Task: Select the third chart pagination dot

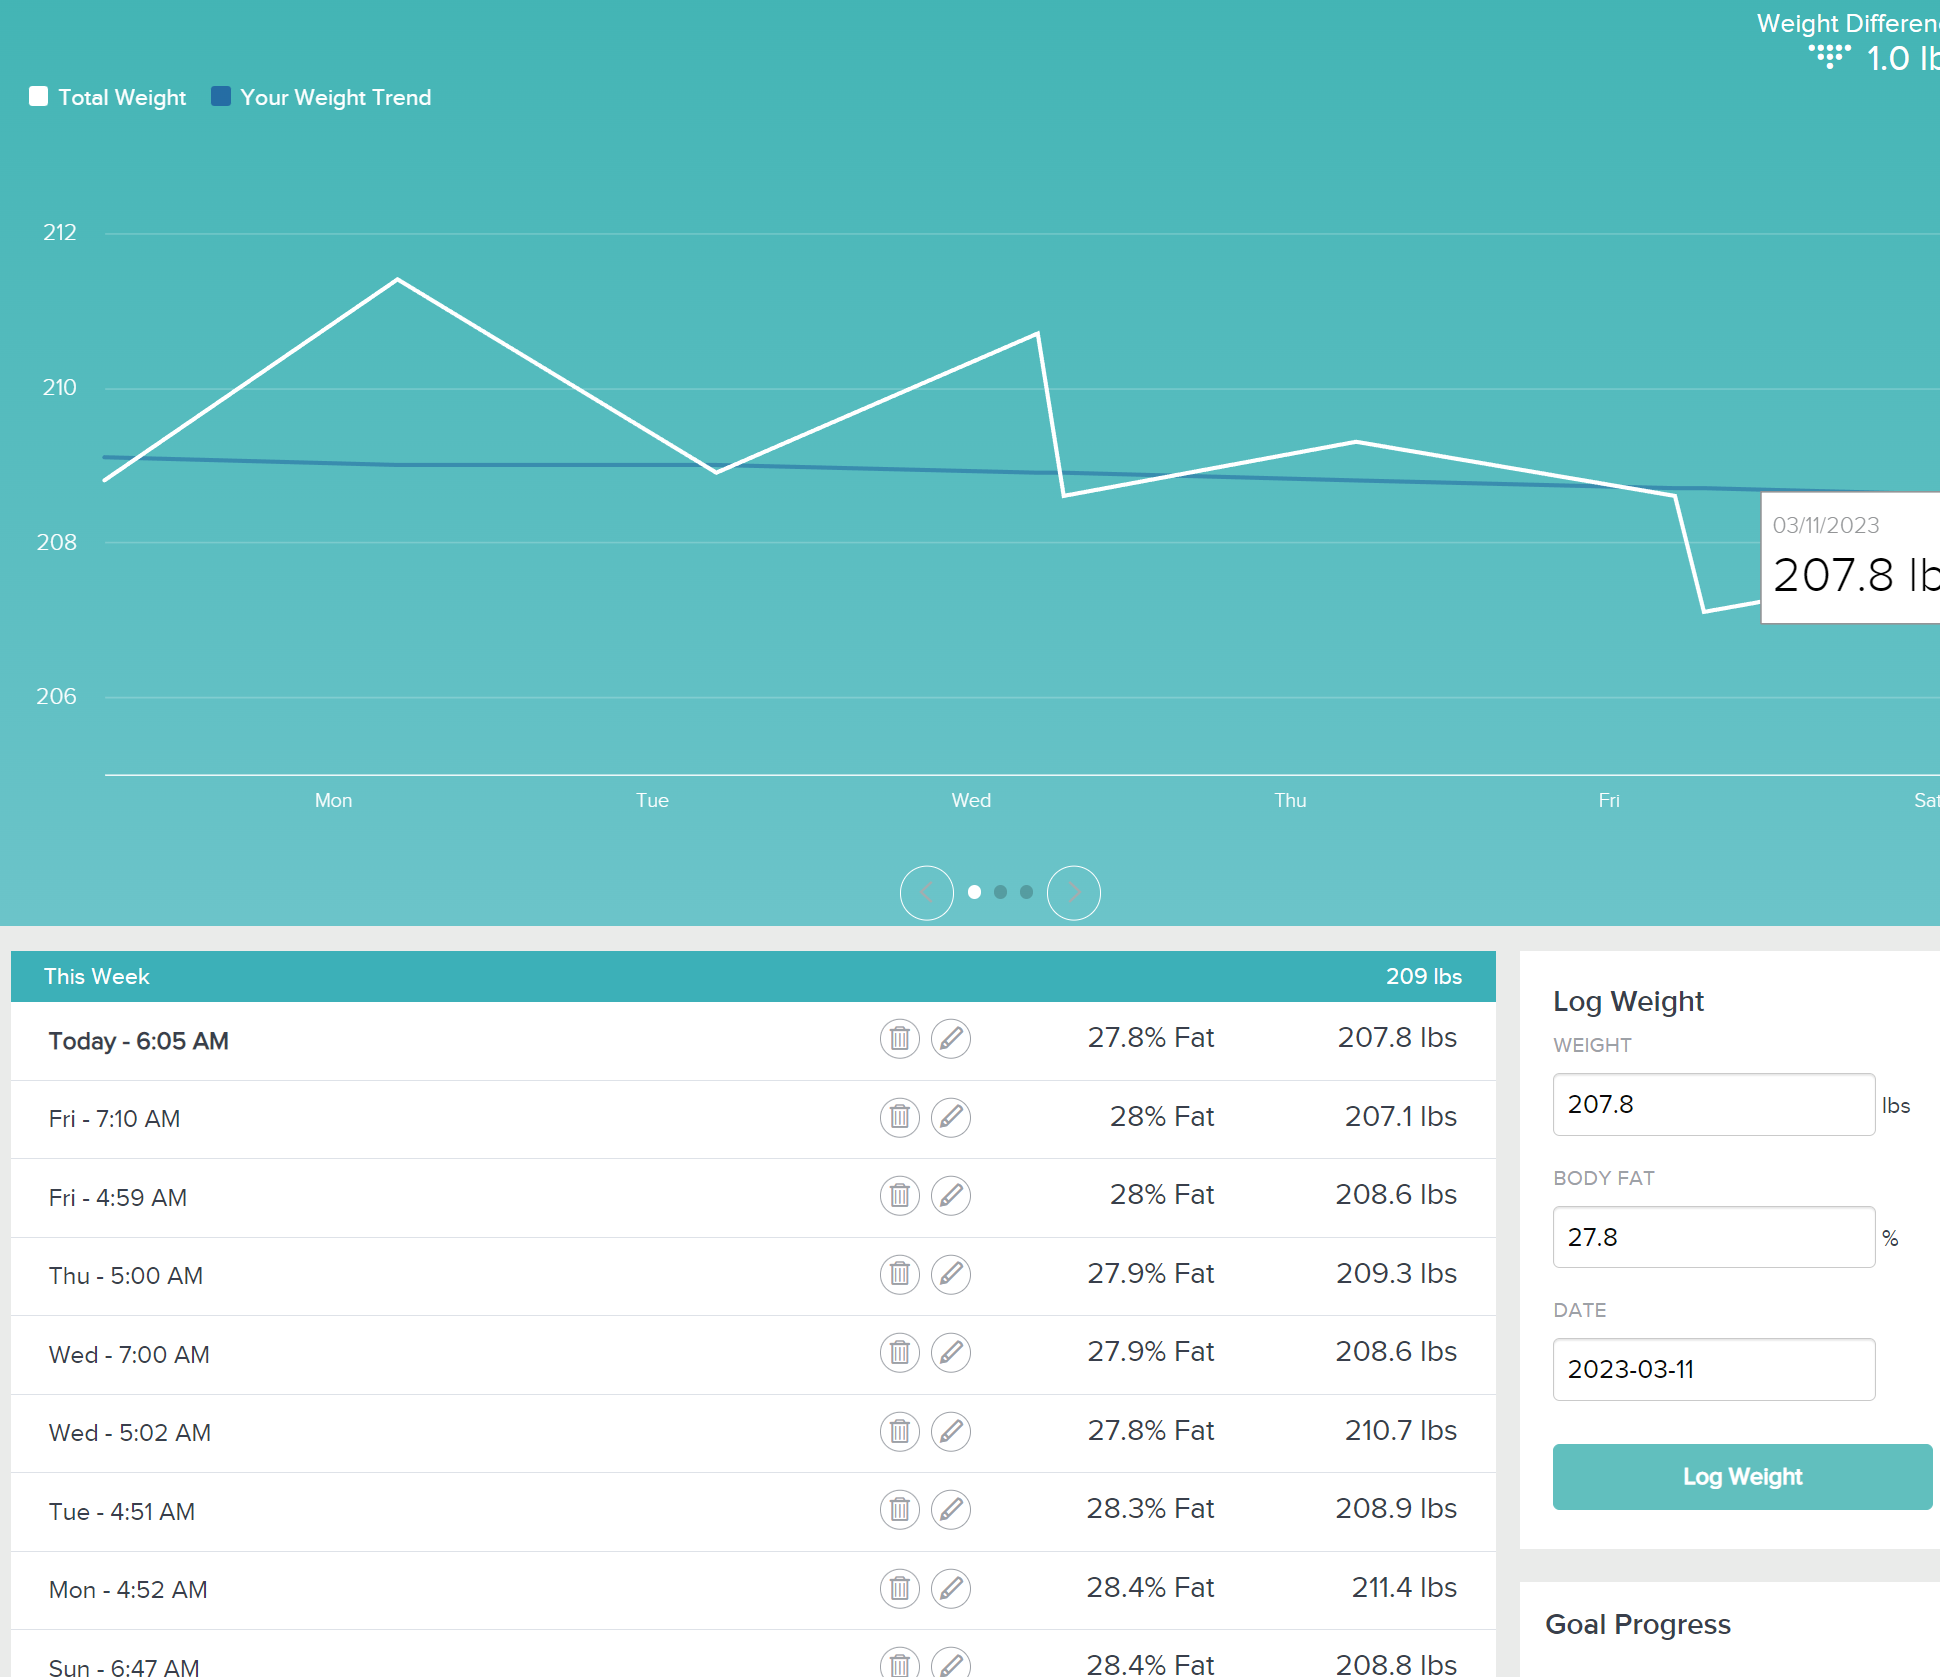Action: (1026, 892)
